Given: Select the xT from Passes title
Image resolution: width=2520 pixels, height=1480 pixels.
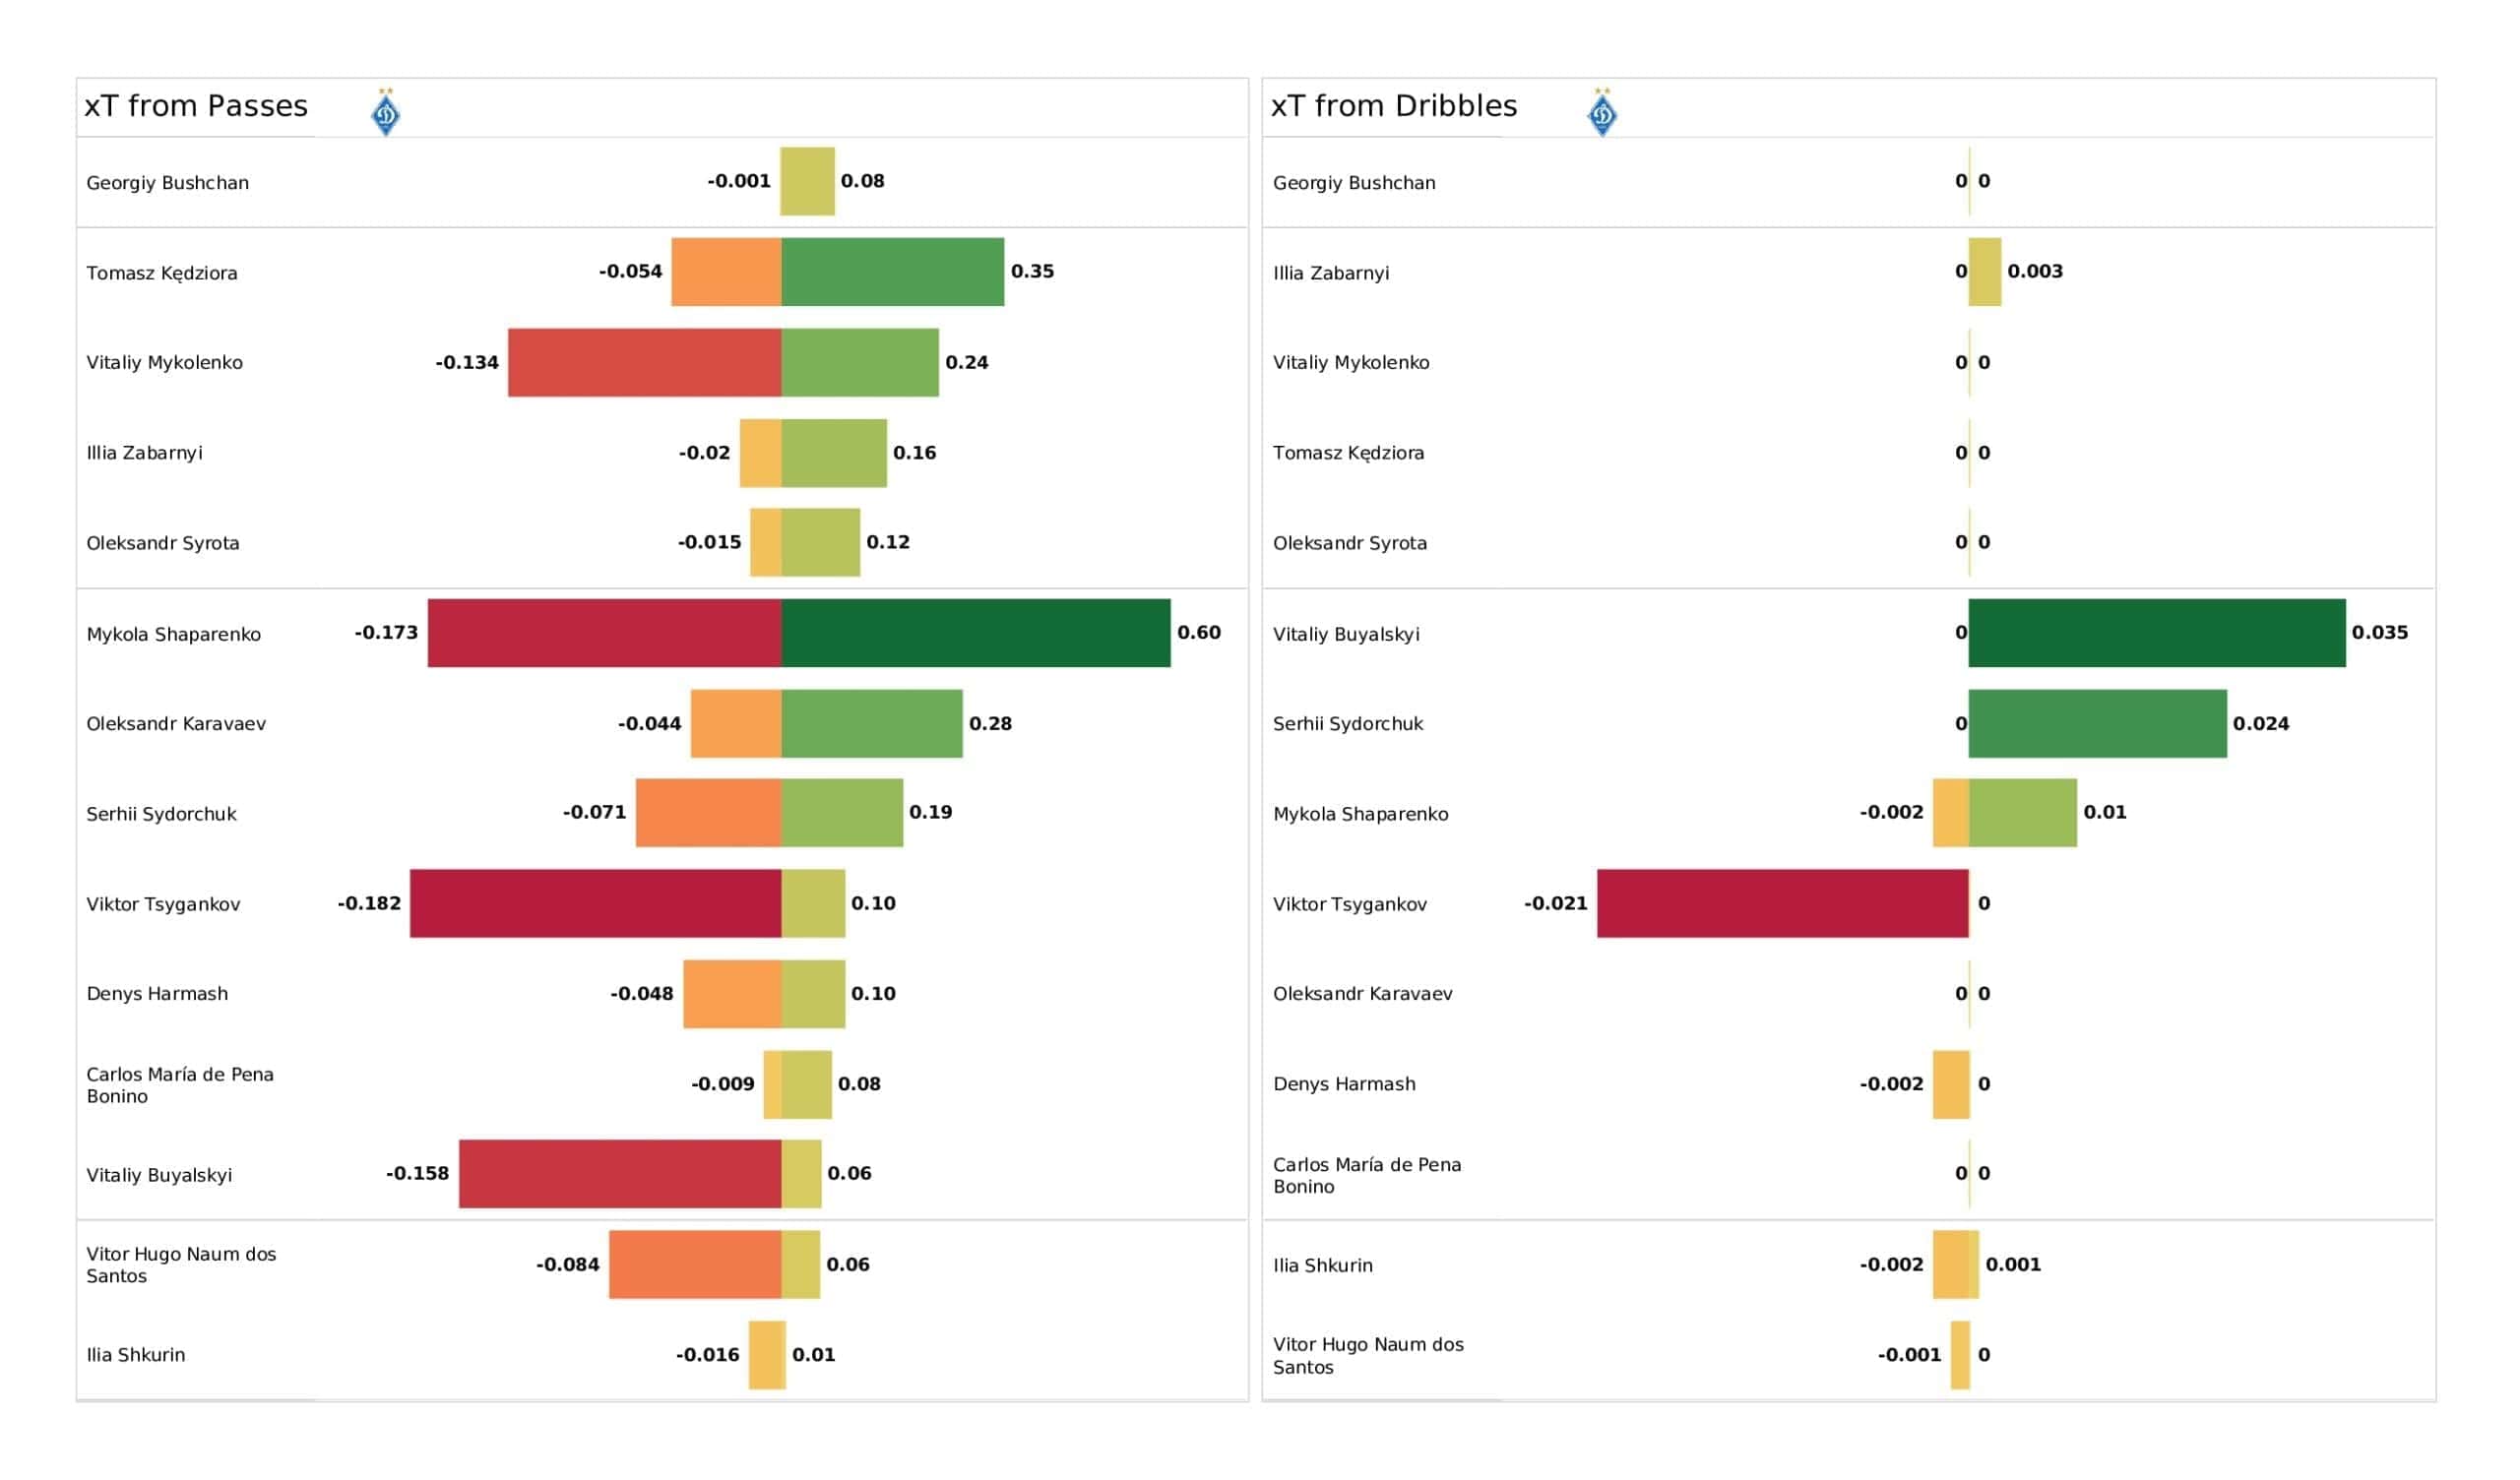Looking at the screenshot, I should click(x=196, y=106).
